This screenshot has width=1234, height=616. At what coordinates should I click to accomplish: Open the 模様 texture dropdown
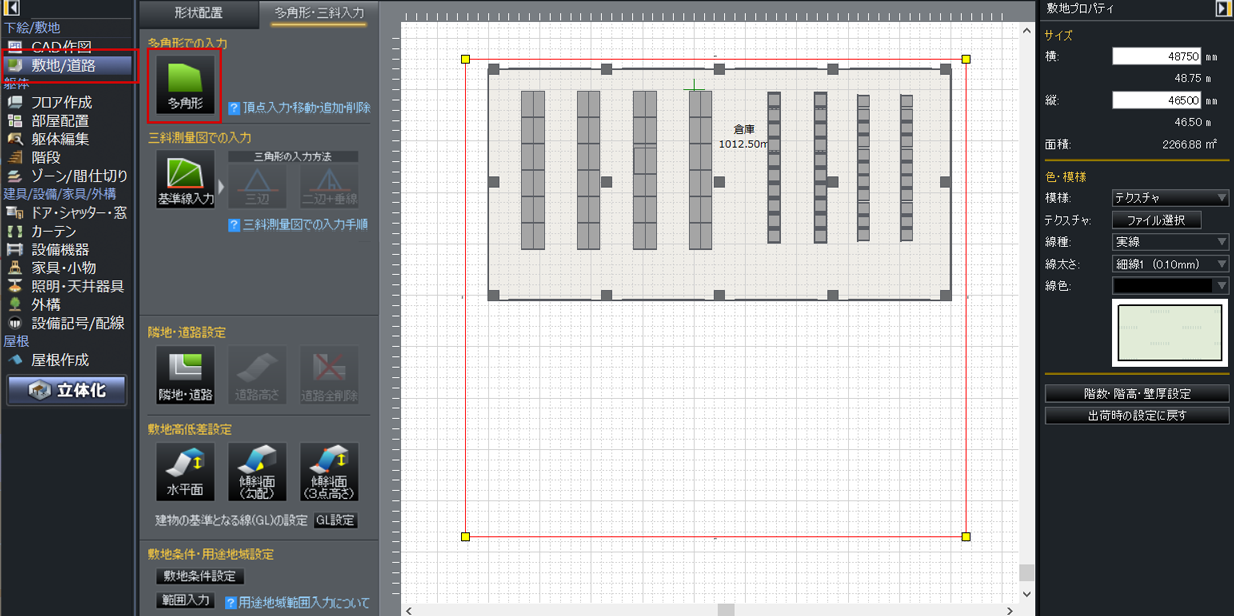(x=1170, y=198)
